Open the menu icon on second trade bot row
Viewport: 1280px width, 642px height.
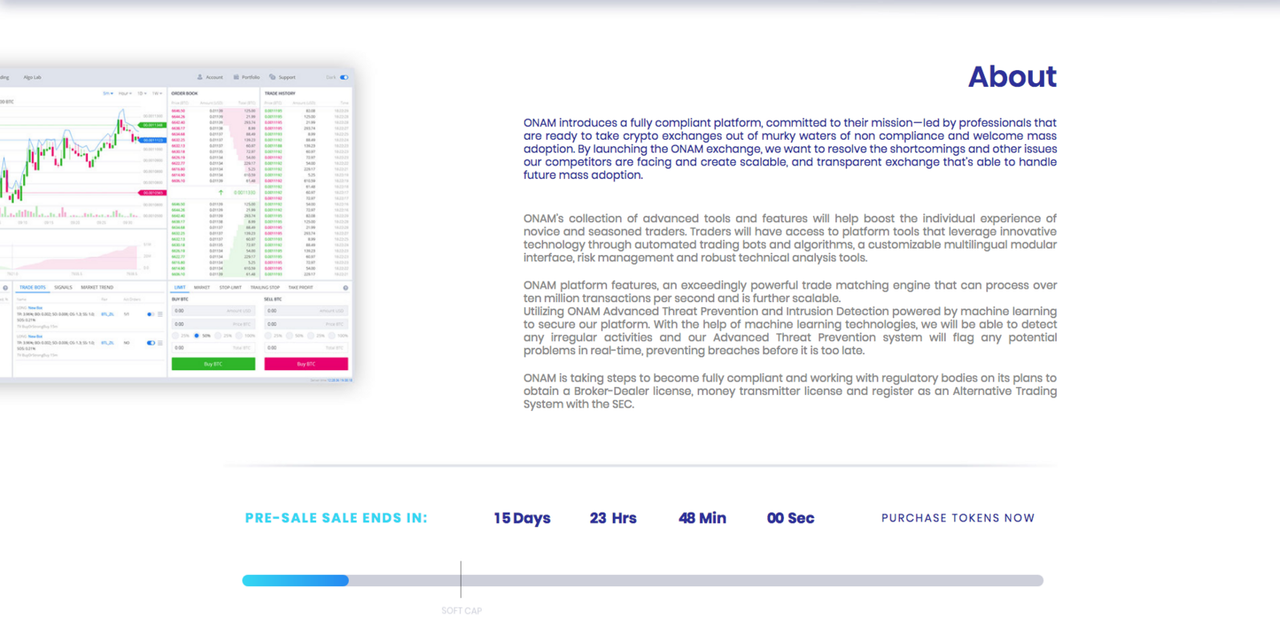pyautogui.click(x=160, y=343)
